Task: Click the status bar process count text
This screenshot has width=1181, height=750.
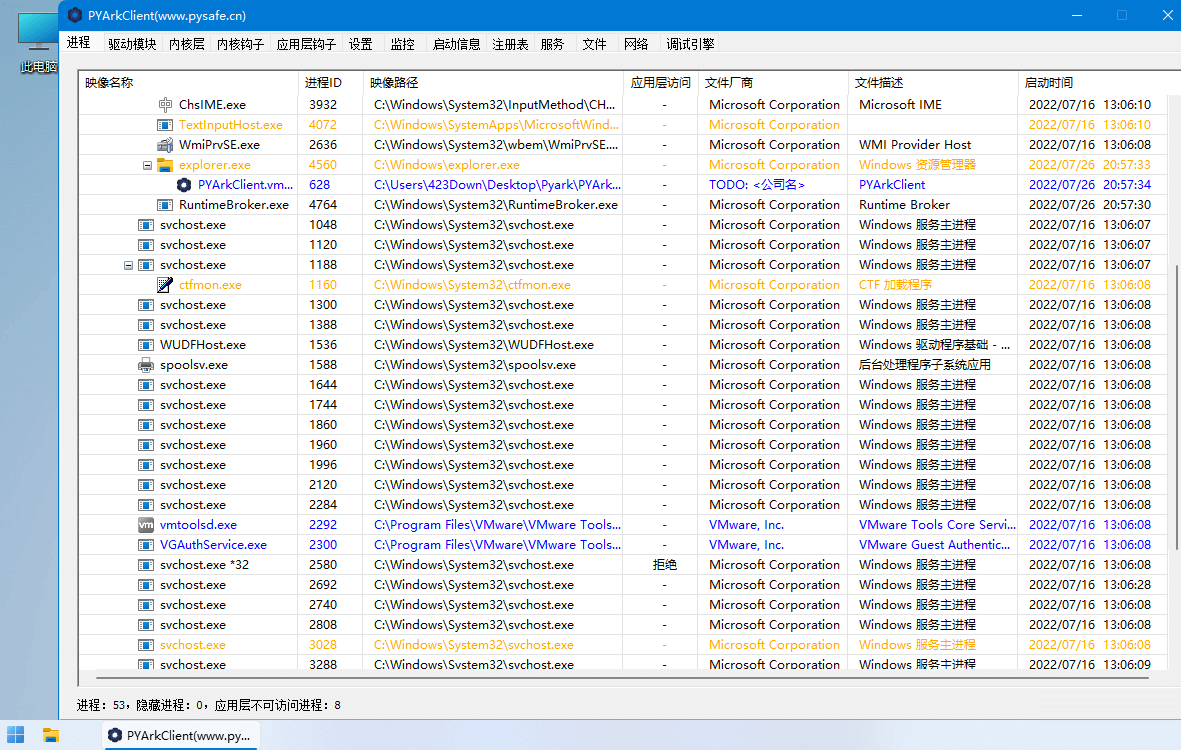Action: click(209, 706)
